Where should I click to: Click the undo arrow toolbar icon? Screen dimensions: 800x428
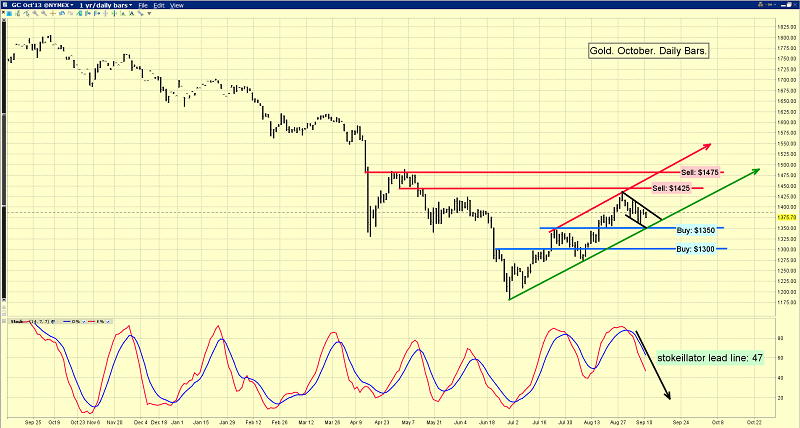click(x=62, y=13)
